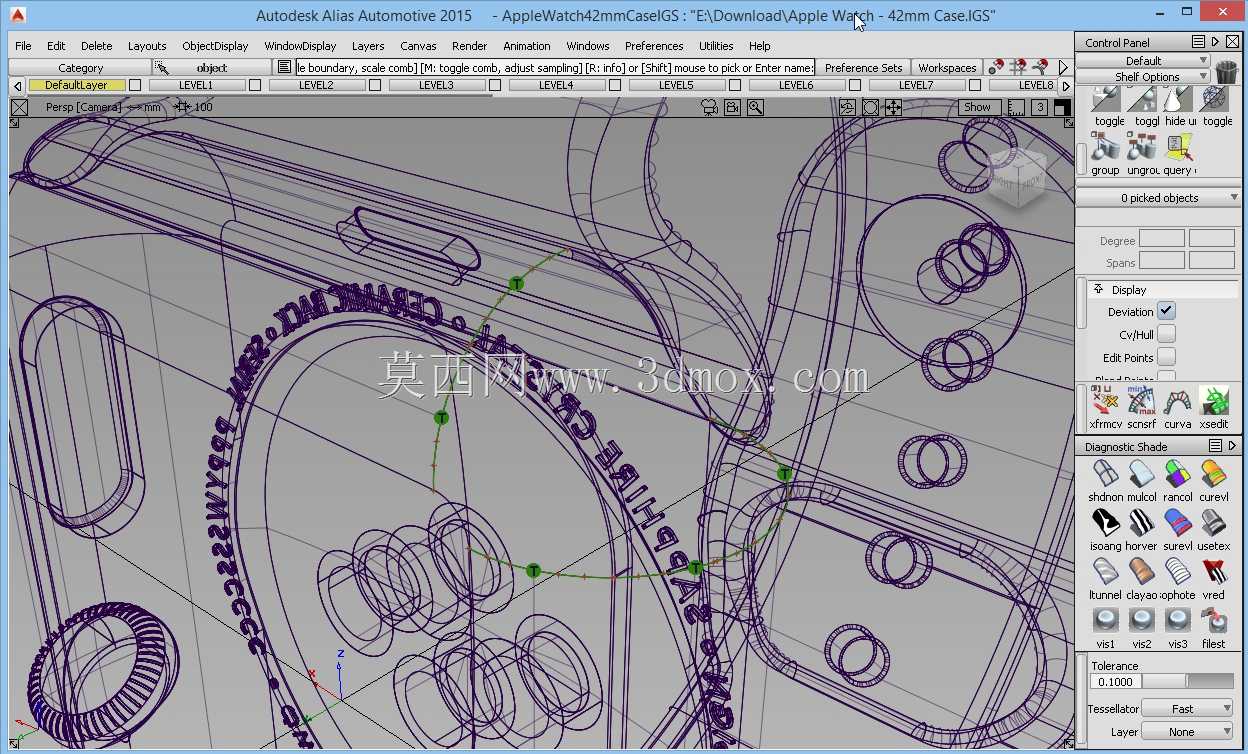Image resolution: width=1248 pixels, height=754 pixels.
Task: Select the isoang iso-angle shade
Action: tap(1105, 522)
